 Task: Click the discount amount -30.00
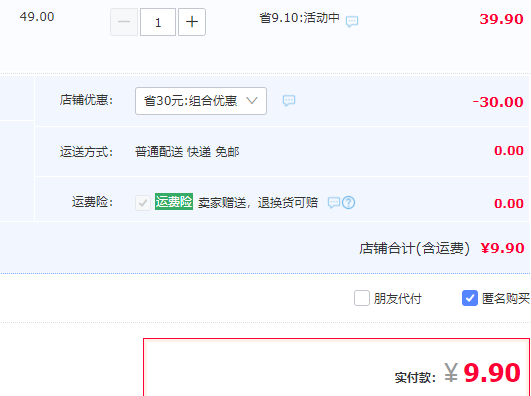coord(498,102)
